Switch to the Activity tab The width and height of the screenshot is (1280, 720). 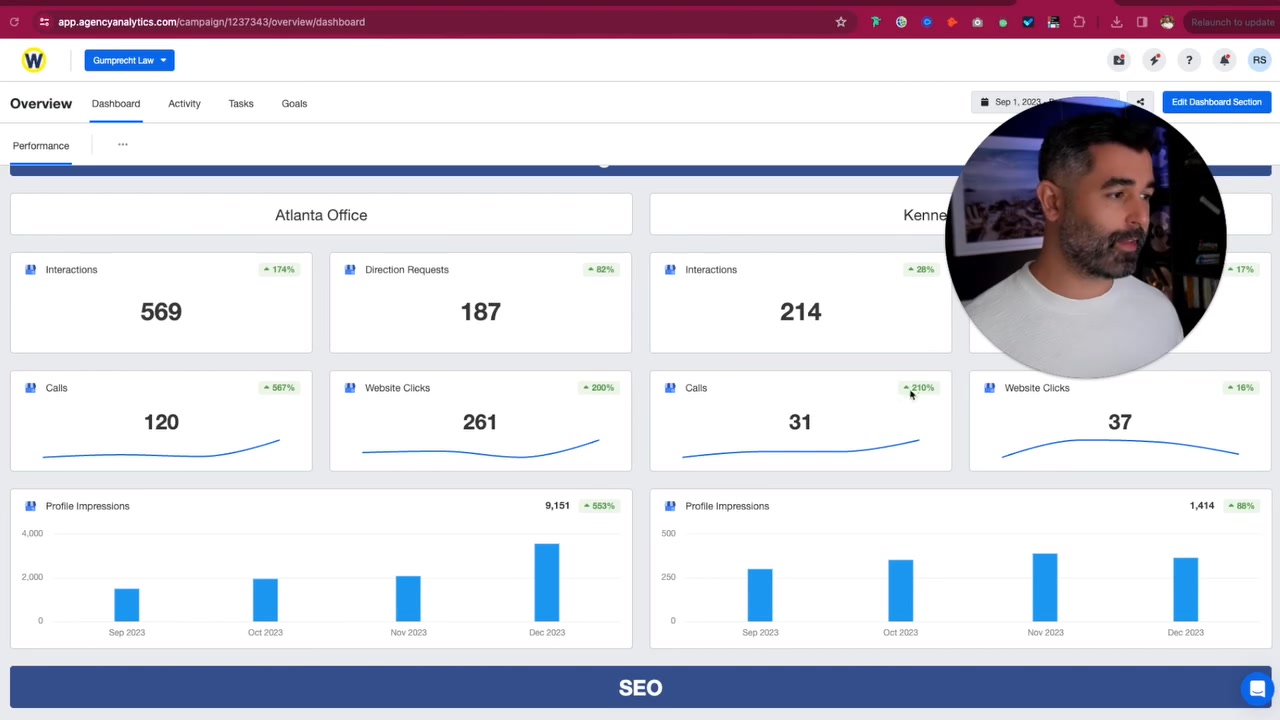184,103
